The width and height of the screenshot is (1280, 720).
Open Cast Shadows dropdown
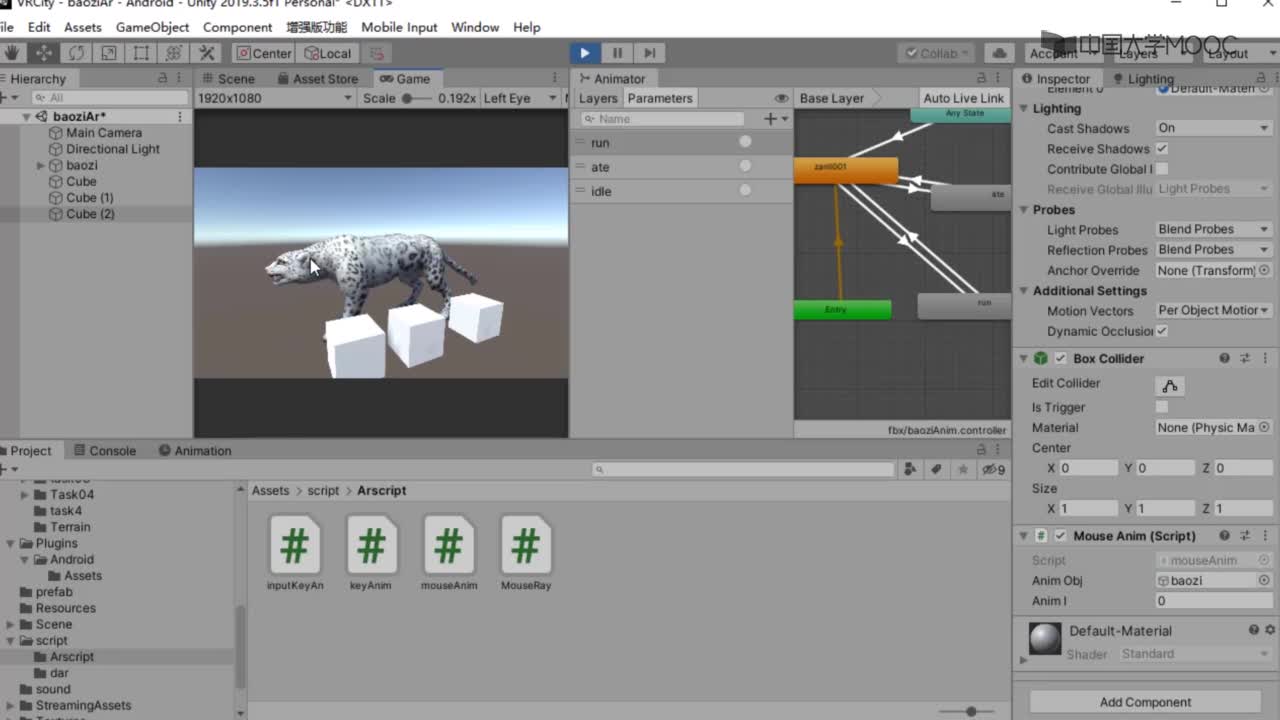click(x=1213, y=128)
